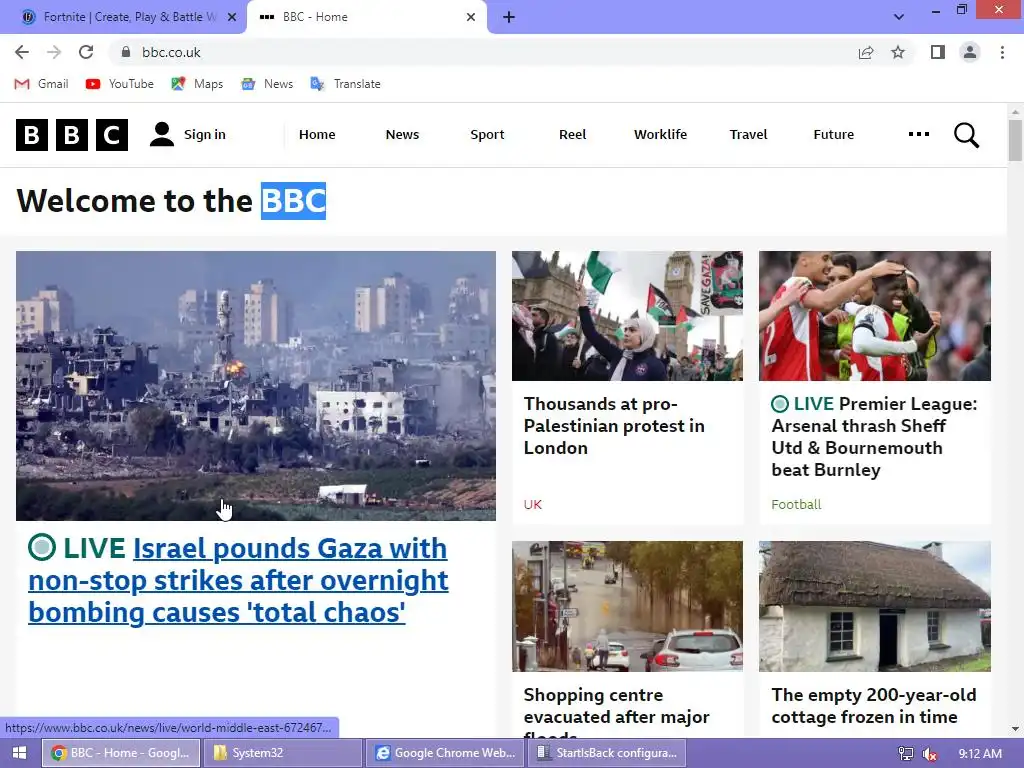View site info via the padlock icon
This screenshot has height=768, width=1024.
pyautogui.click(x=126, y=52)
